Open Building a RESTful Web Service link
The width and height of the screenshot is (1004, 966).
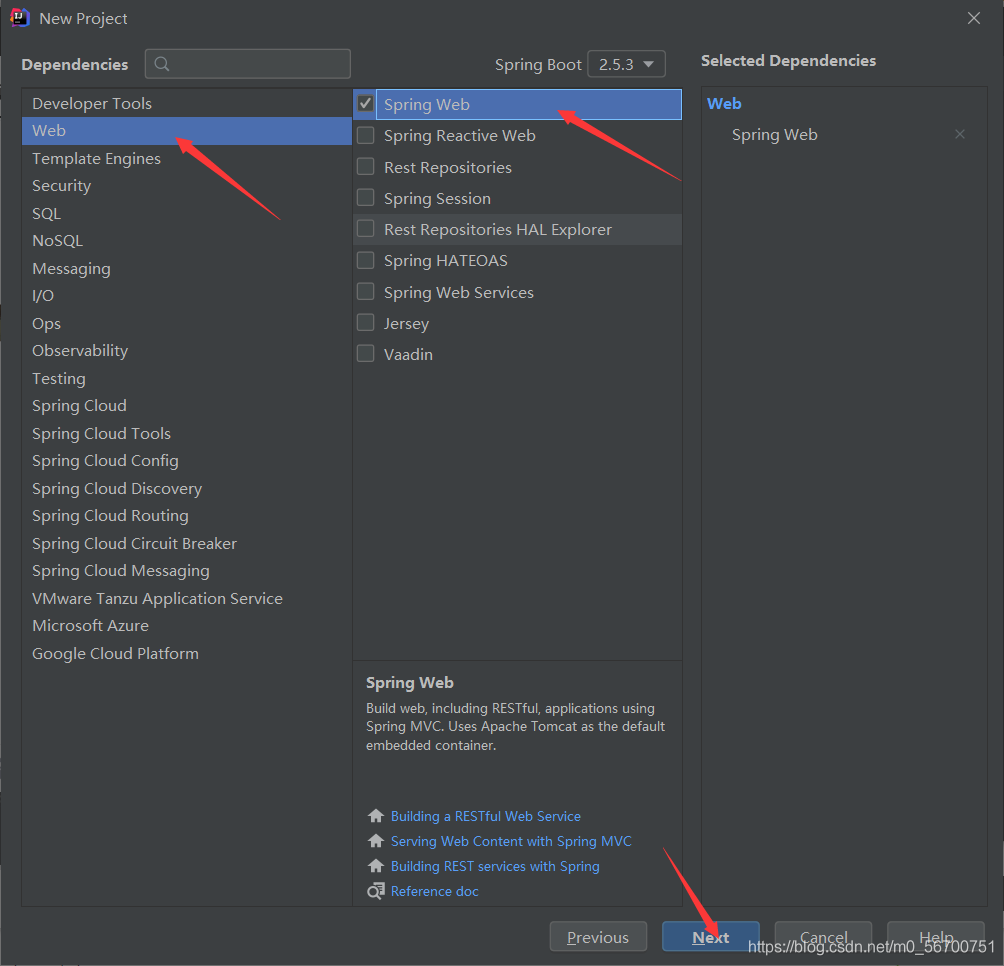point(485,816)
